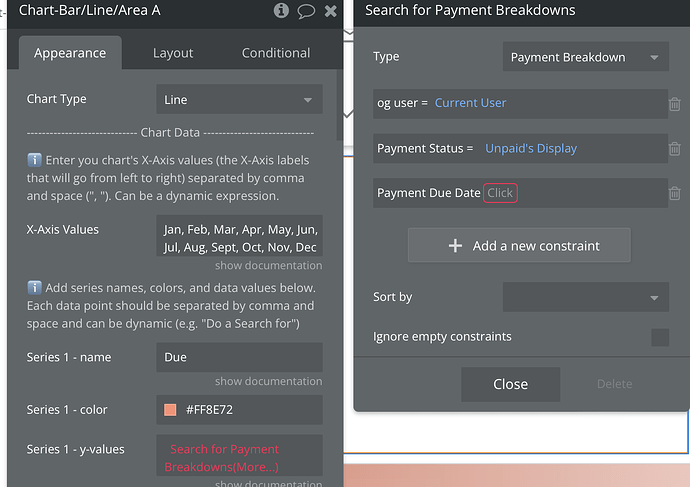Open the Sort by dropdown

586,297
